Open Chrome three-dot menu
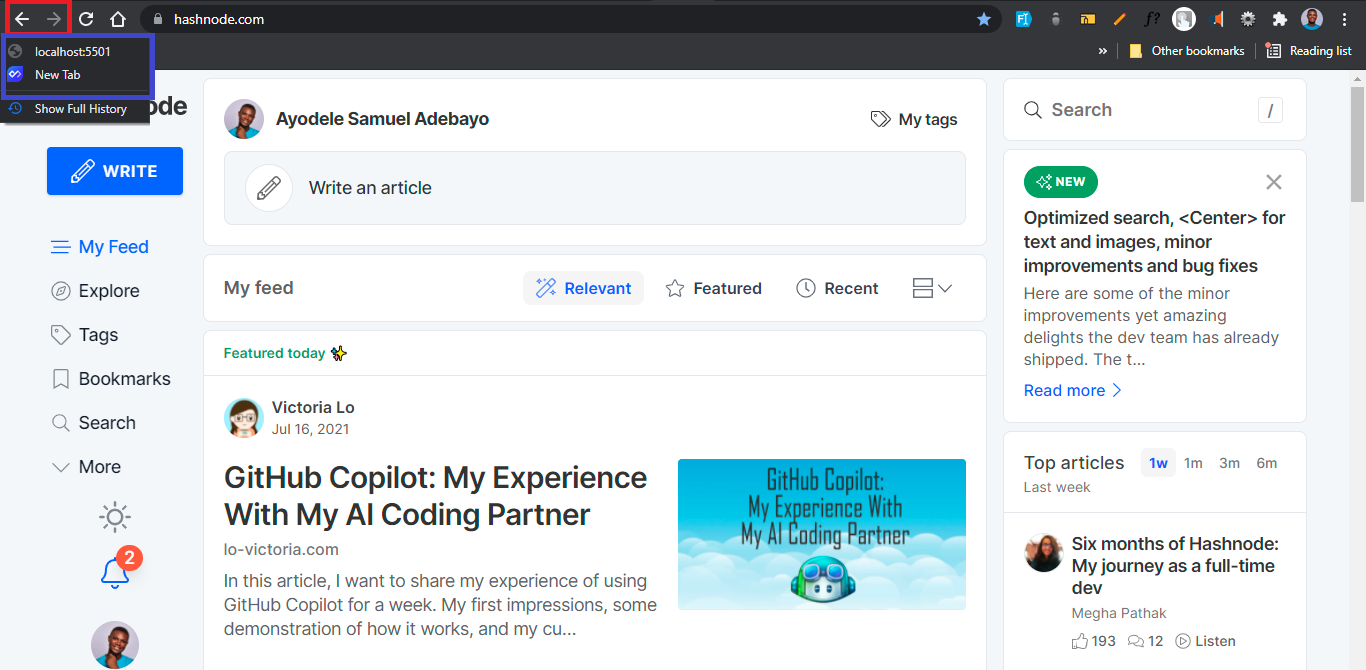1366x670 pixels. point(1344,19)
